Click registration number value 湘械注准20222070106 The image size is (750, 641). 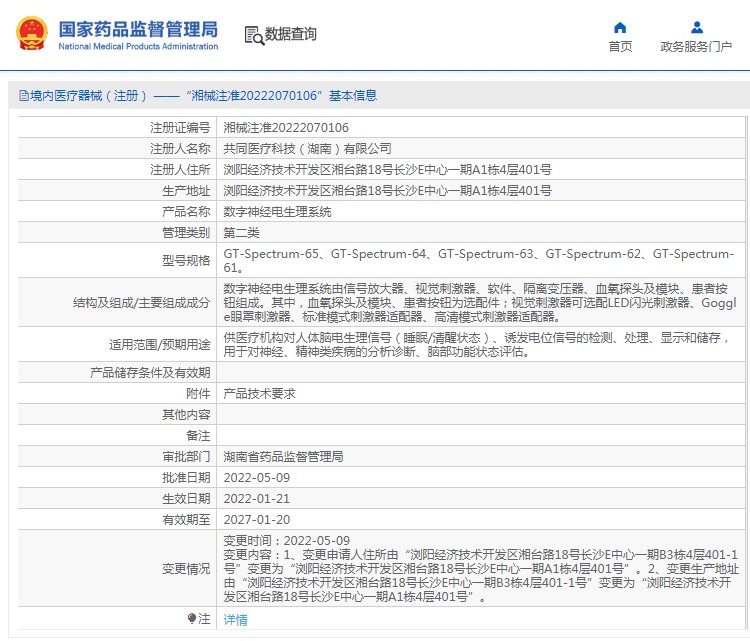(286, 128)
